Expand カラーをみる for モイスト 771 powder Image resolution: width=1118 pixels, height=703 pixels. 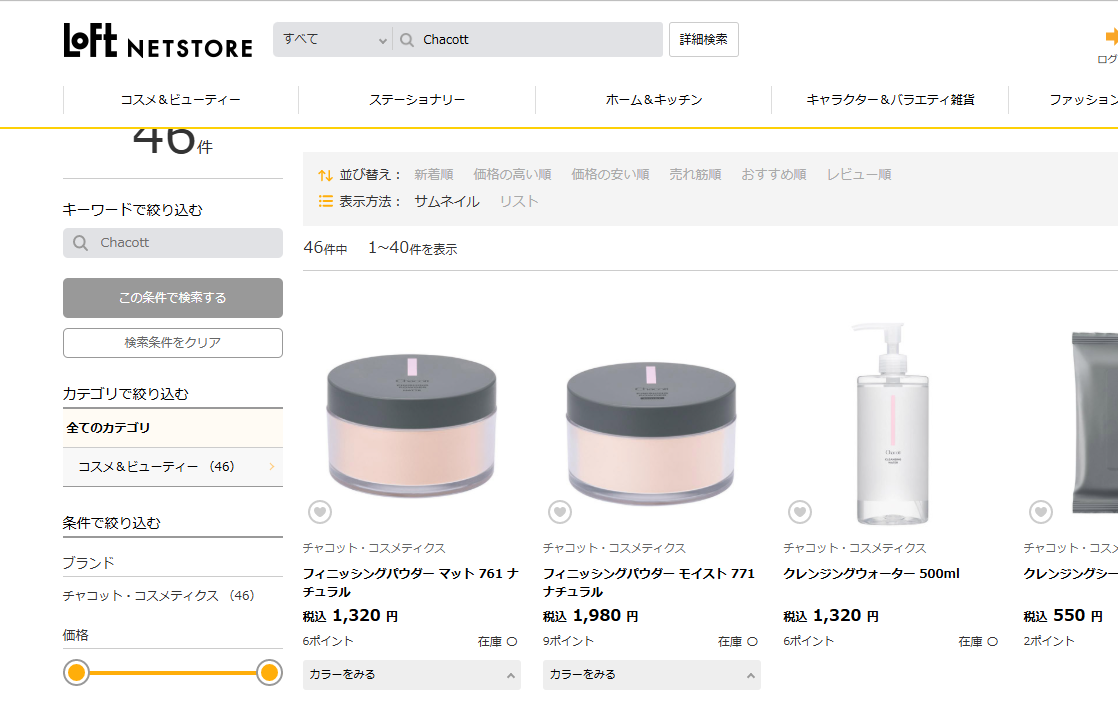pyautogui.click(x=652, y=674)
